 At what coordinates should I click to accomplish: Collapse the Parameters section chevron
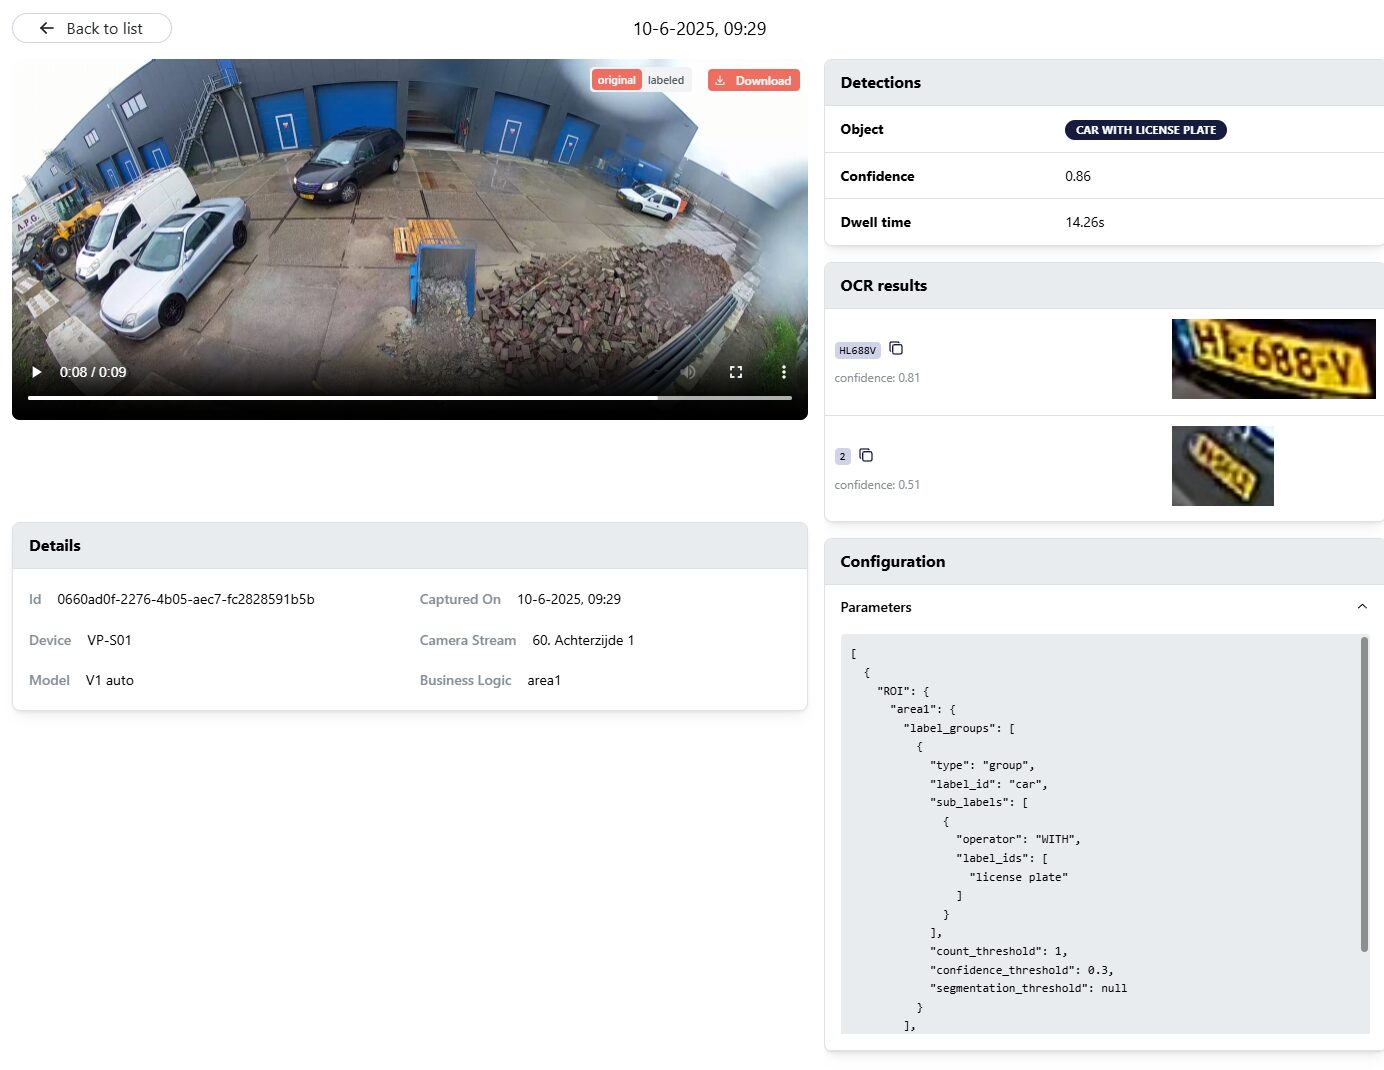1361,607
